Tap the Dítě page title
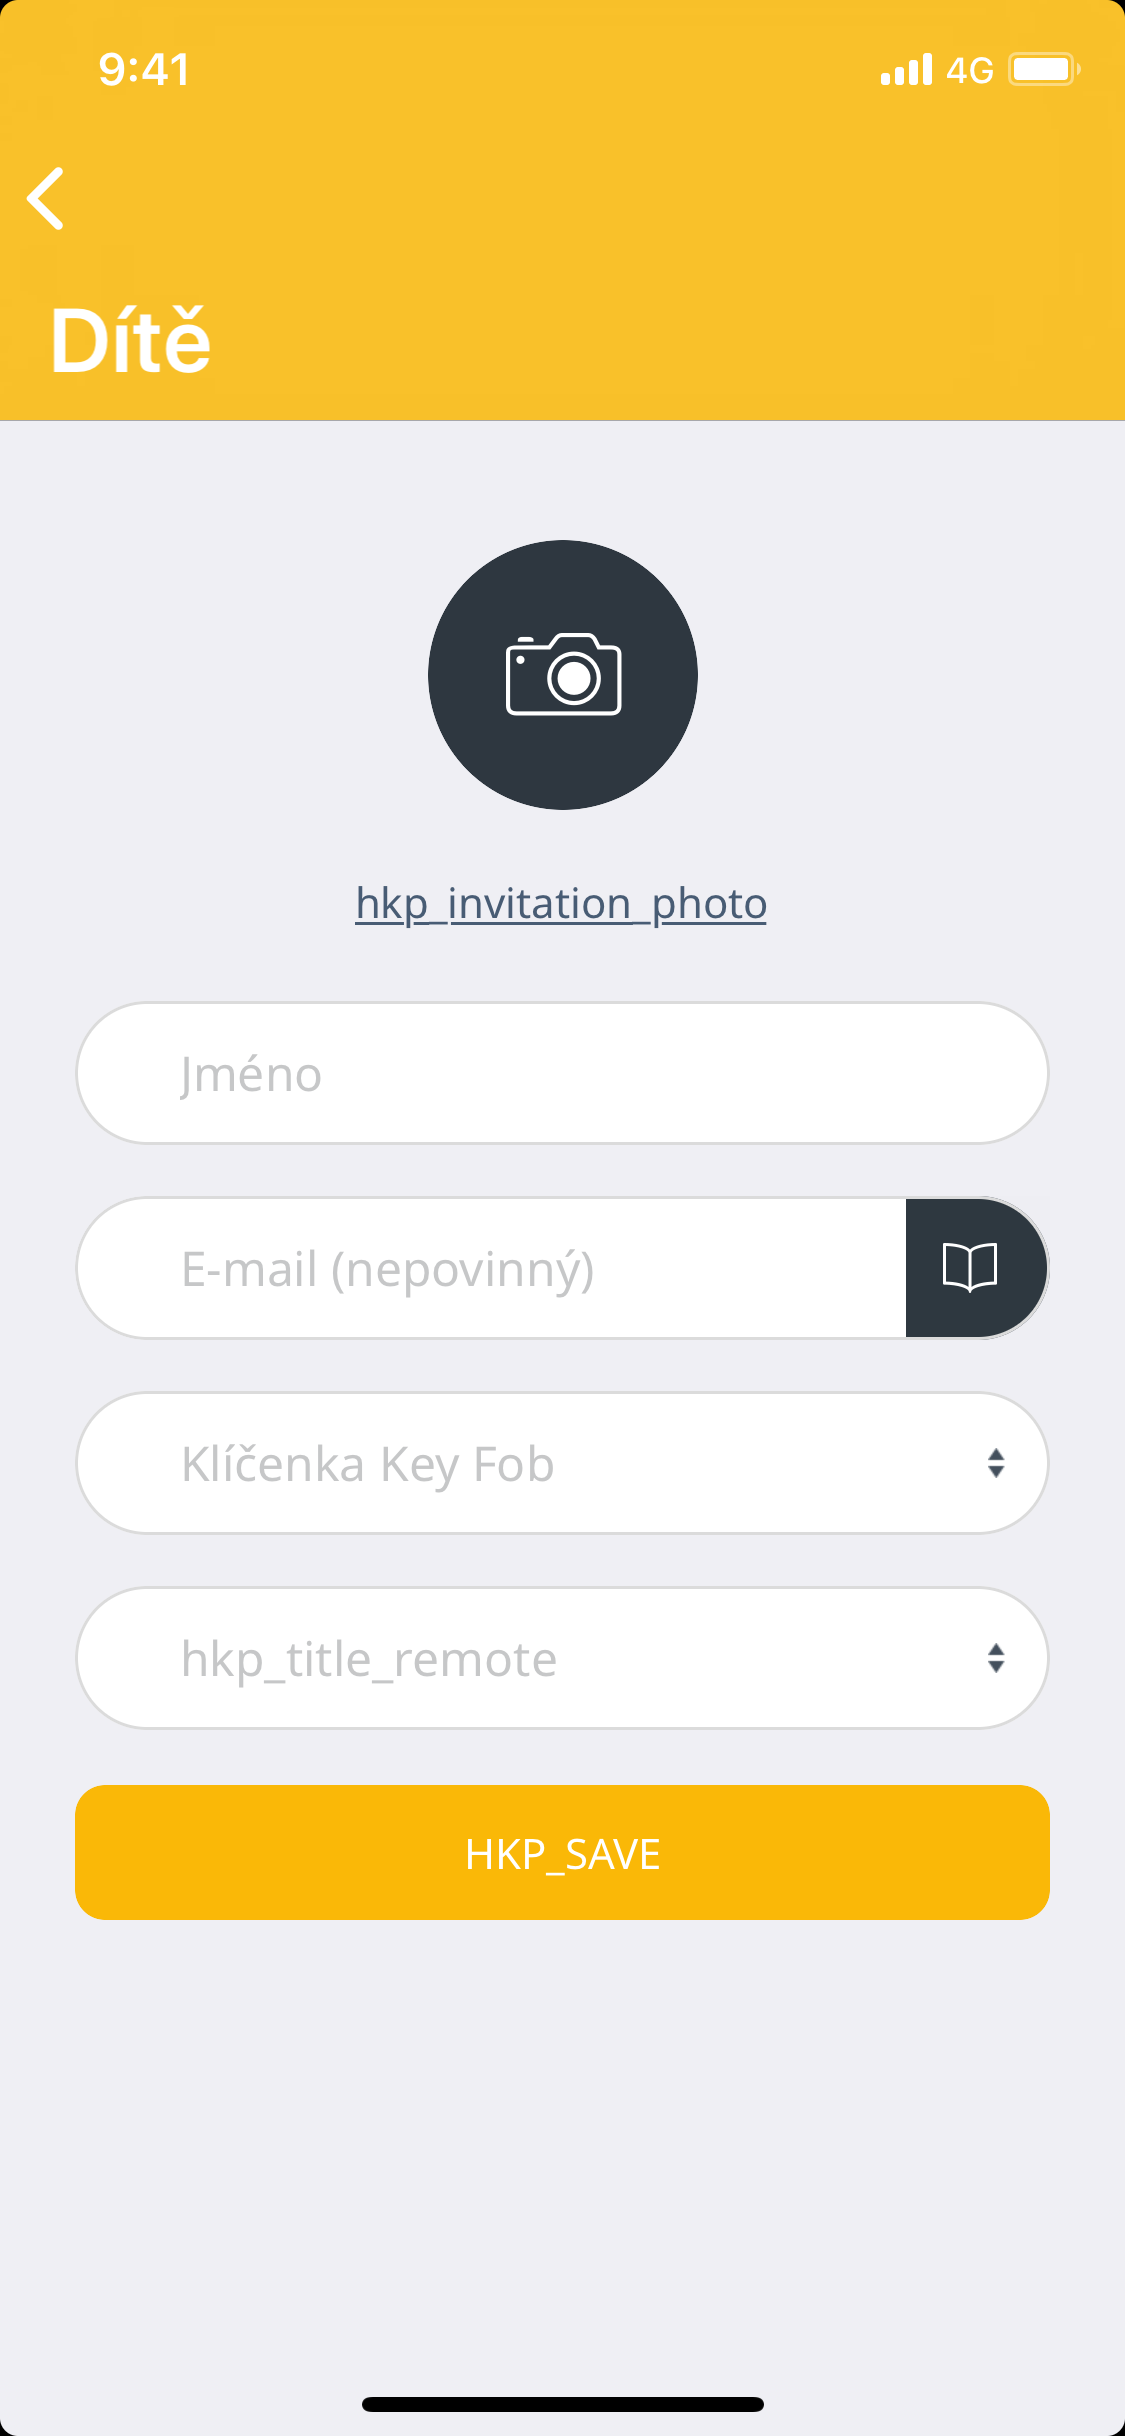 131,341
